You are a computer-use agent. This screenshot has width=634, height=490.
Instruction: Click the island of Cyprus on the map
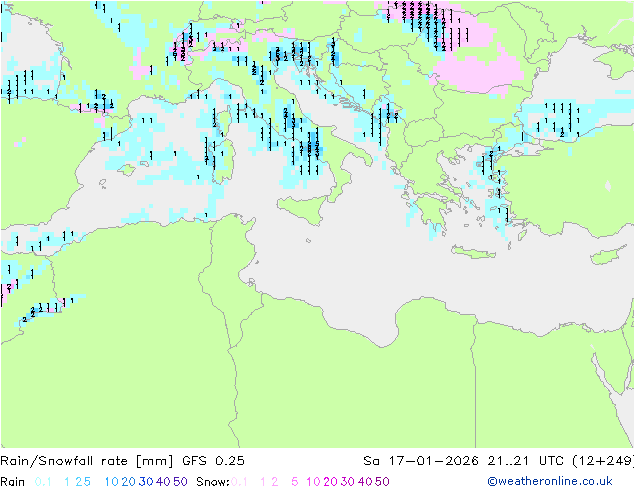609,255
